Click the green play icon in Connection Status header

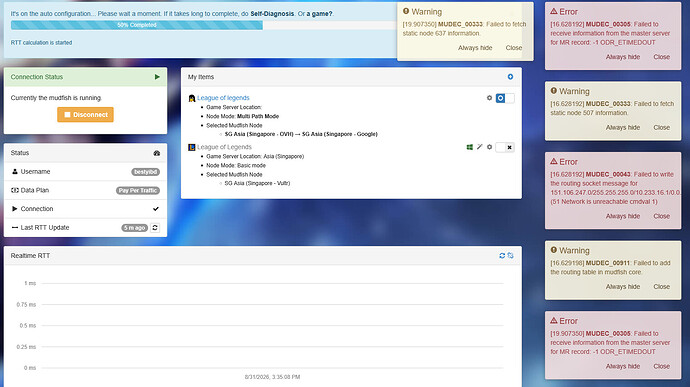pos(157,77)
